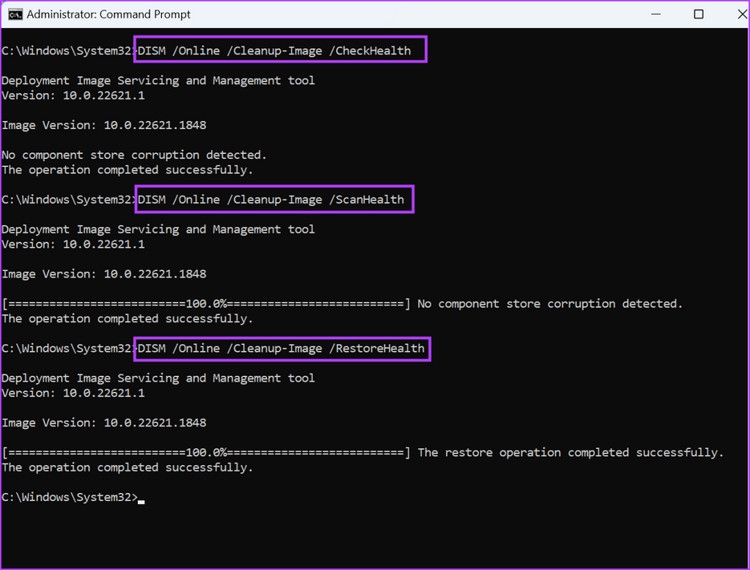
Task: Click 'No component store corruption detected.' under CheckHealth
Action: coord(134,155)
